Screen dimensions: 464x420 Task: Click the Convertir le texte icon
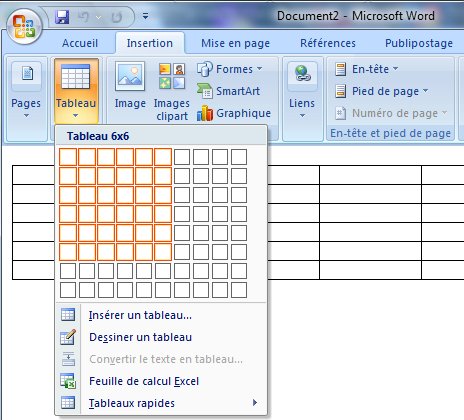point(68,359)
